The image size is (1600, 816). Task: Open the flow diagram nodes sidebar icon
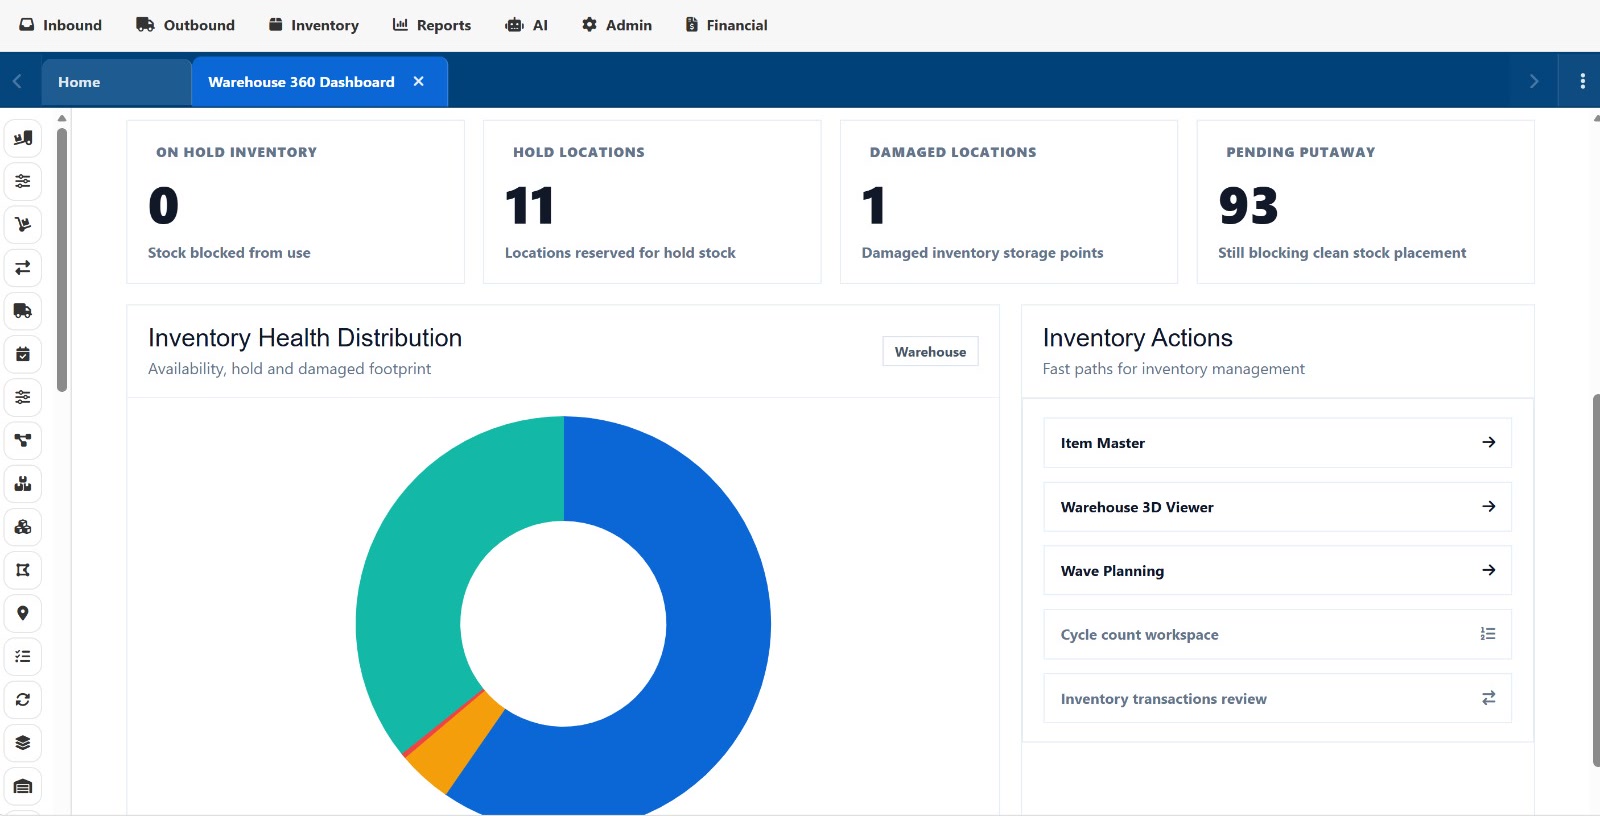[23, 440]
